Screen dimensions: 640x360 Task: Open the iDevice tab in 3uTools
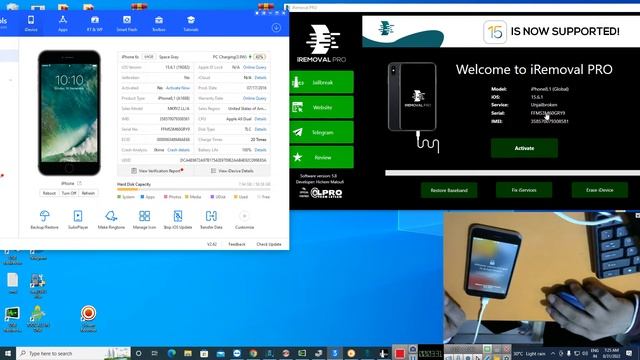(31, 24)
